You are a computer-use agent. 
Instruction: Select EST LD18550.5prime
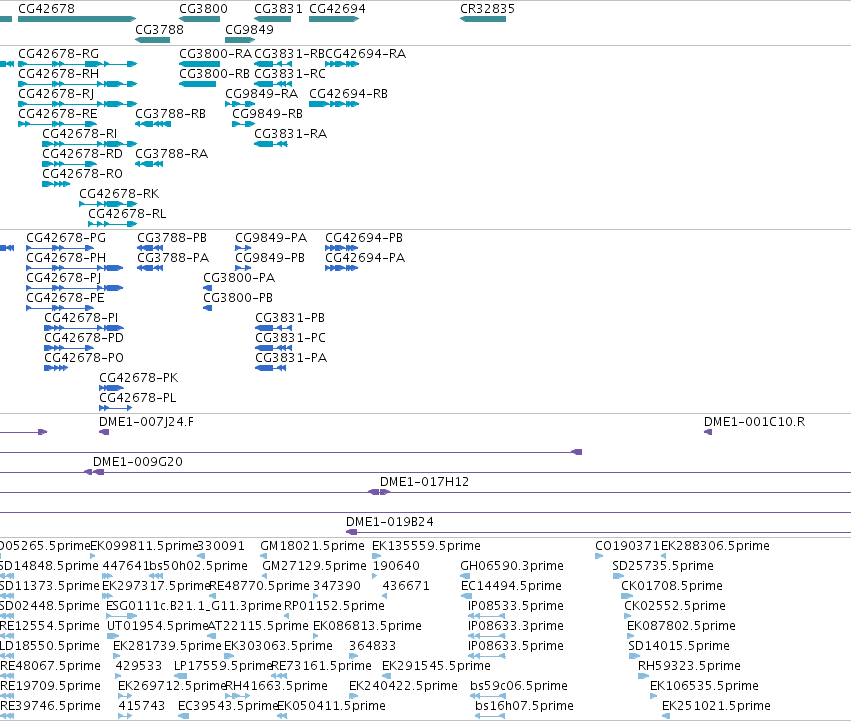pyautogui.click(x=50, y=646)
